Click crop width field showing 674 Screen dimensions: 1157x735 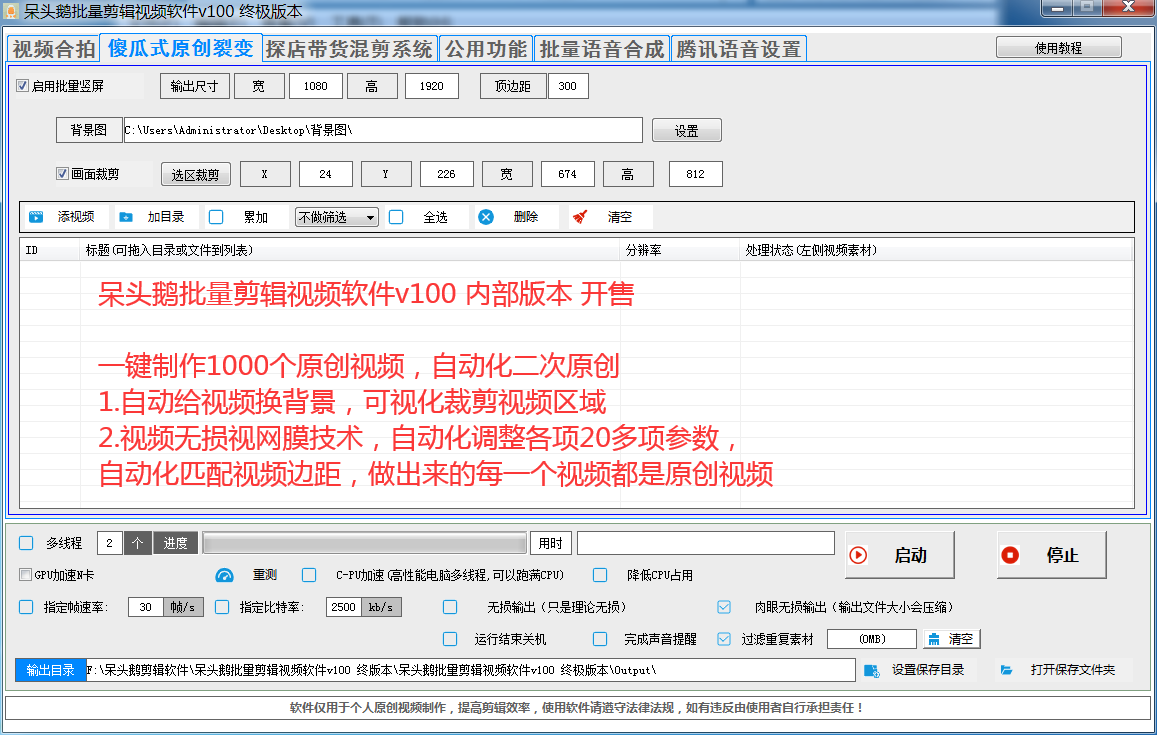click(567, 174)
